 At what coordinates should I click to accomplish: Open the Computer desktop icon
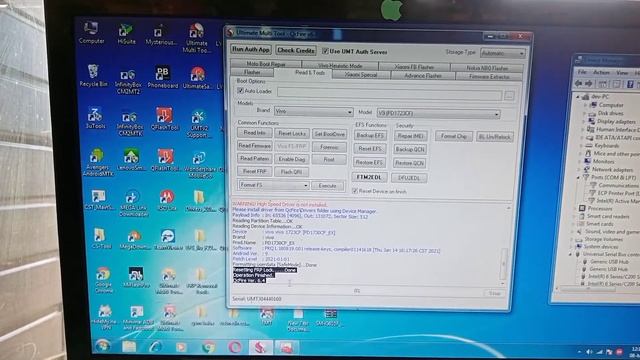(91, 33)
